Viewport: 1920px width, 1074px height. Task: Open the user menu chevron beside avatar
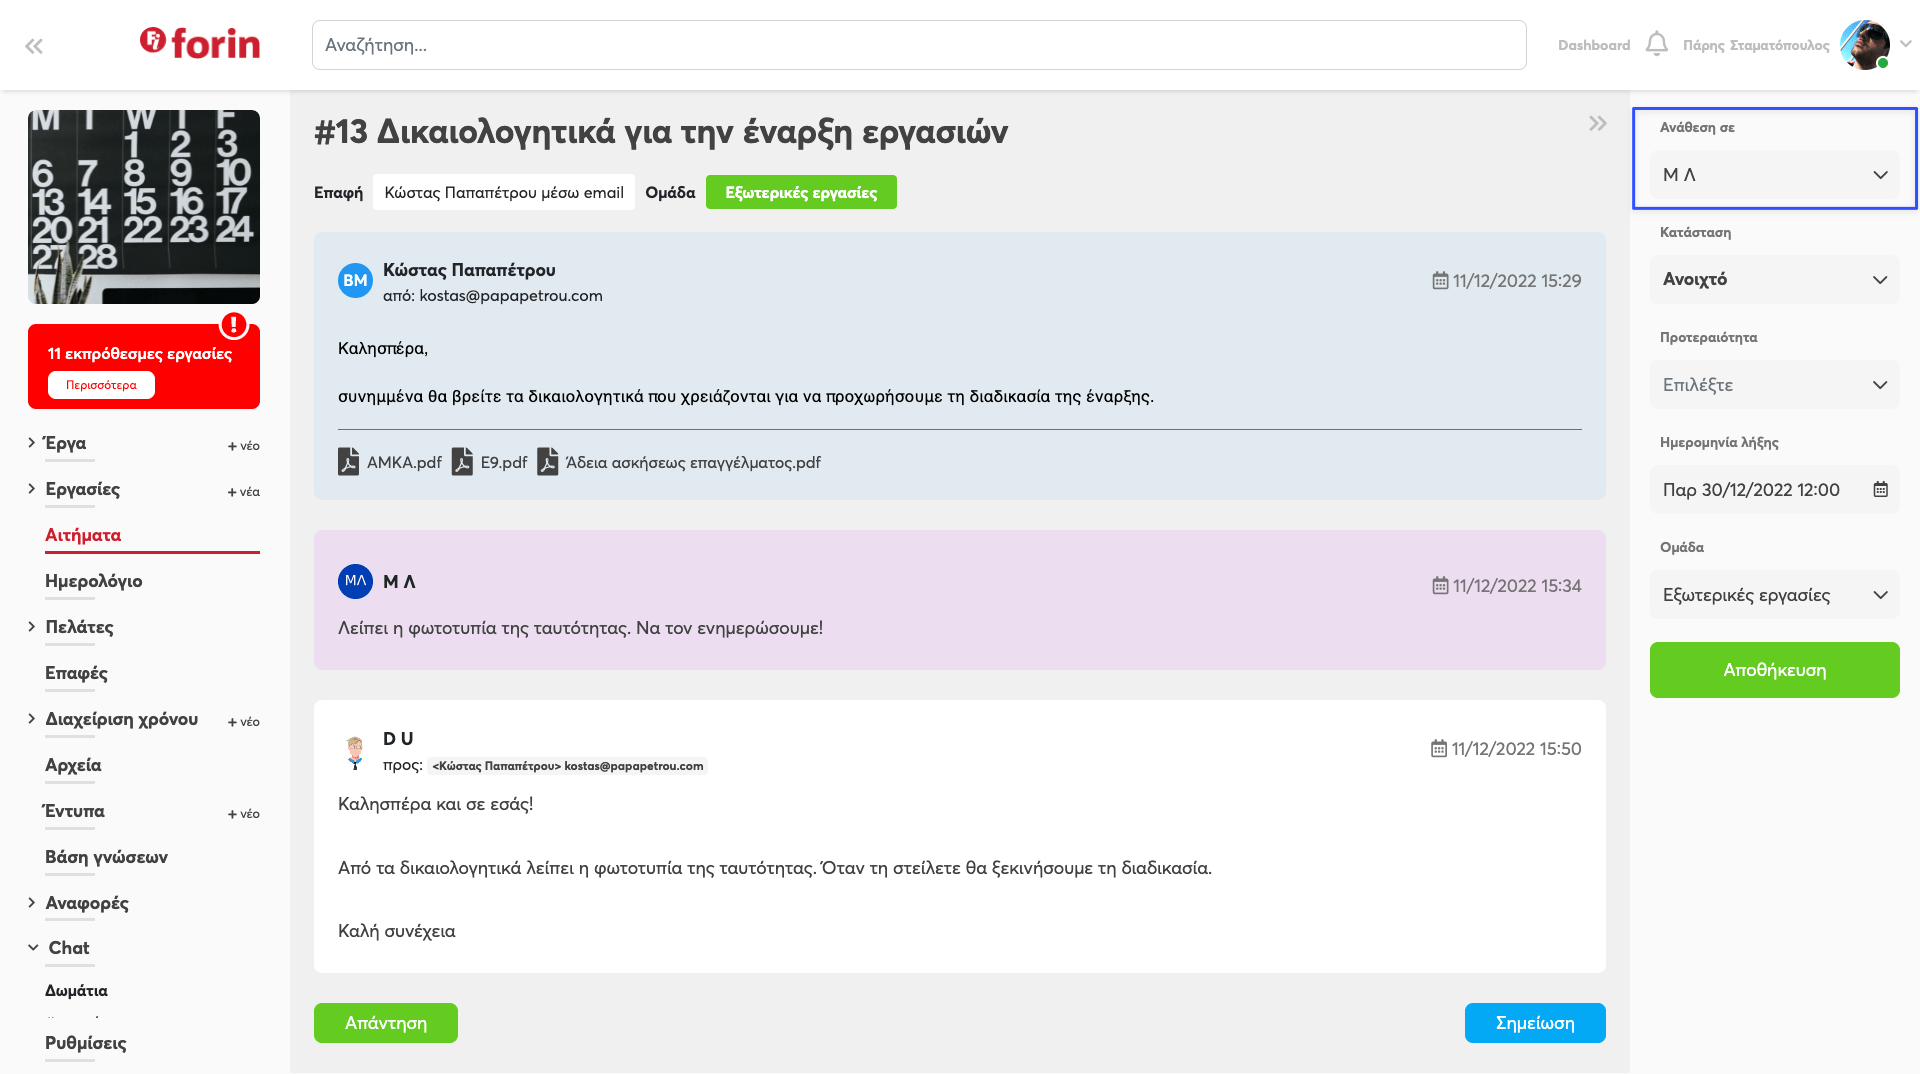click(1906, 44)
